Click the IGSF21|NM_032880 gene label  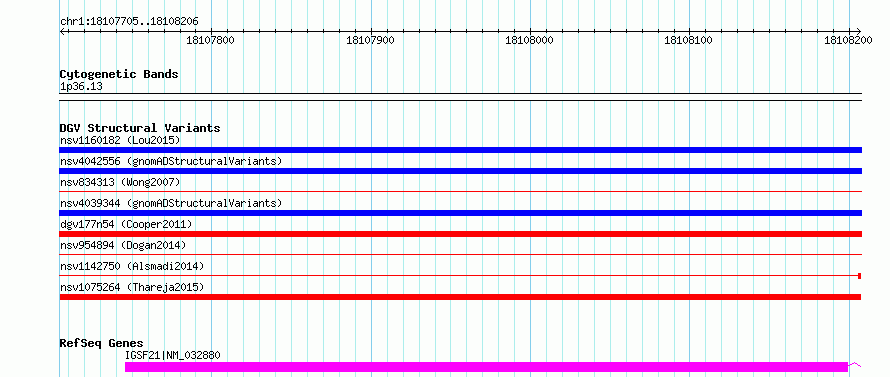173,356
